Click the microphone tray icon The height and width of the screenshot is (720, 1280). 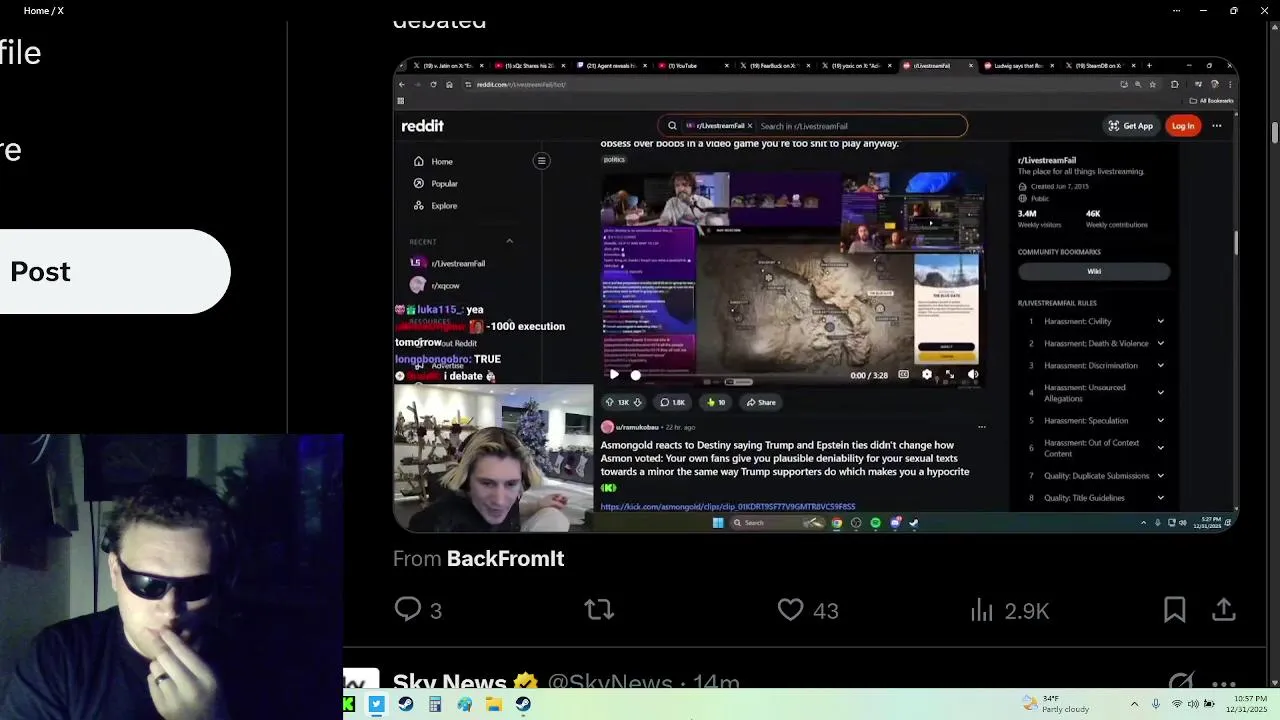tap(1155, 704)
